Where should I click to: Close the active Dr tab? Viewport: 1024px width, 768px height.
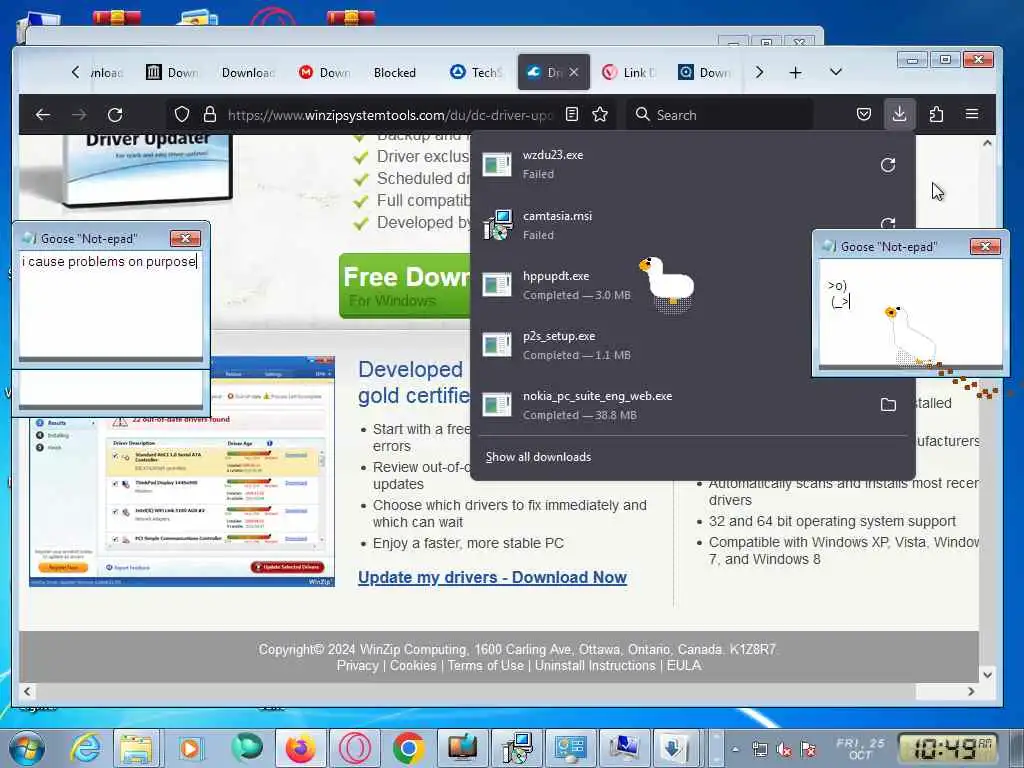click(573, 72)
